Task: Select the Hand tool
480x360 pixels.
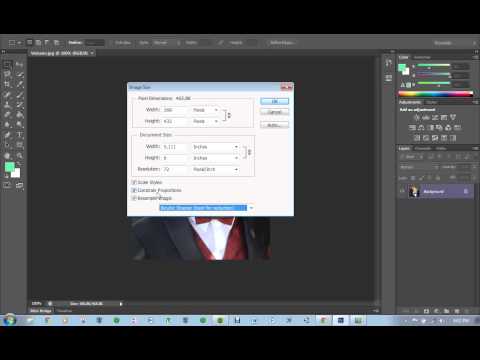Action: (x=7, y=156)
